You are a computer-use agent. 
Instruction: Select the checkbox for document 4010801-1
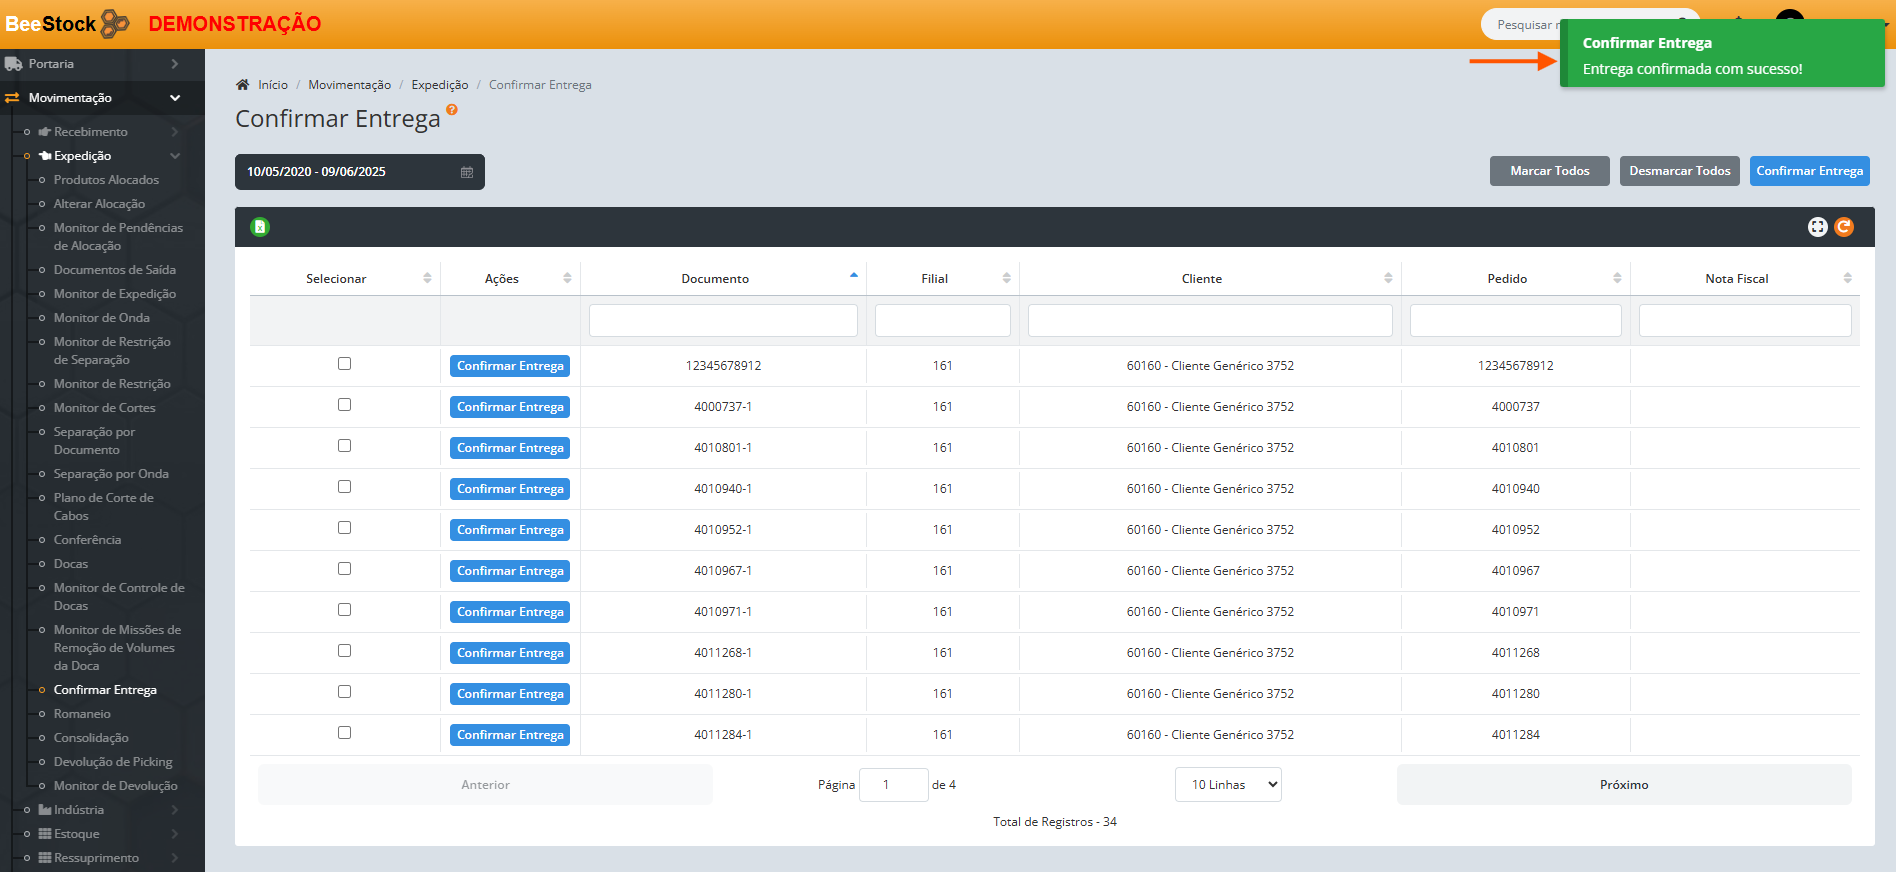(344, 446)
